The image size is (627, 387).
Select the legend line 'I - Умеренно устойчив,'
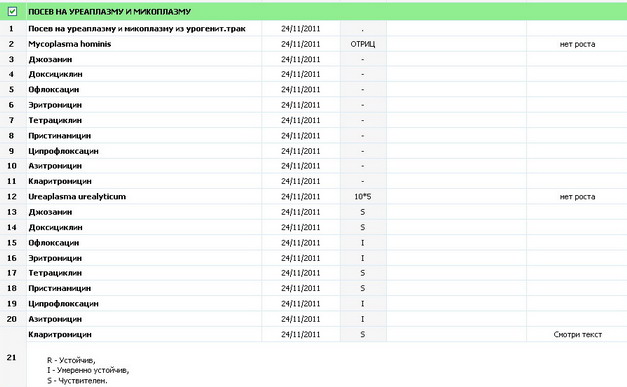coord(88,371)
